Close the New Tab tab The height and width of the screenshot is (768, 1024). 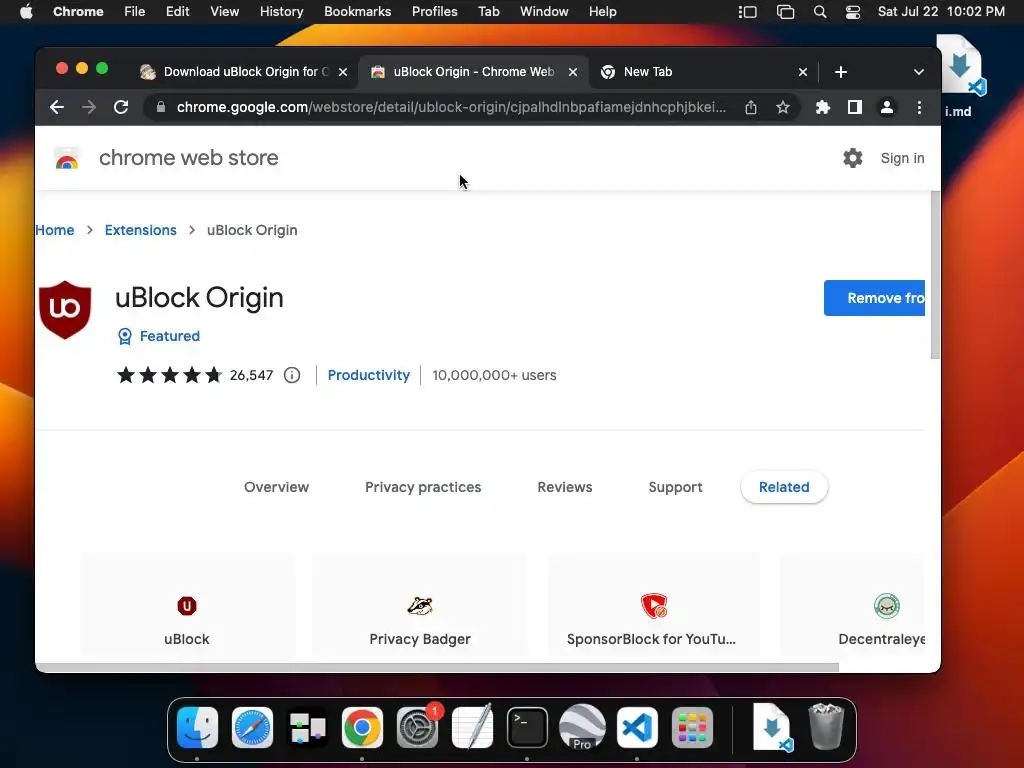803,72
